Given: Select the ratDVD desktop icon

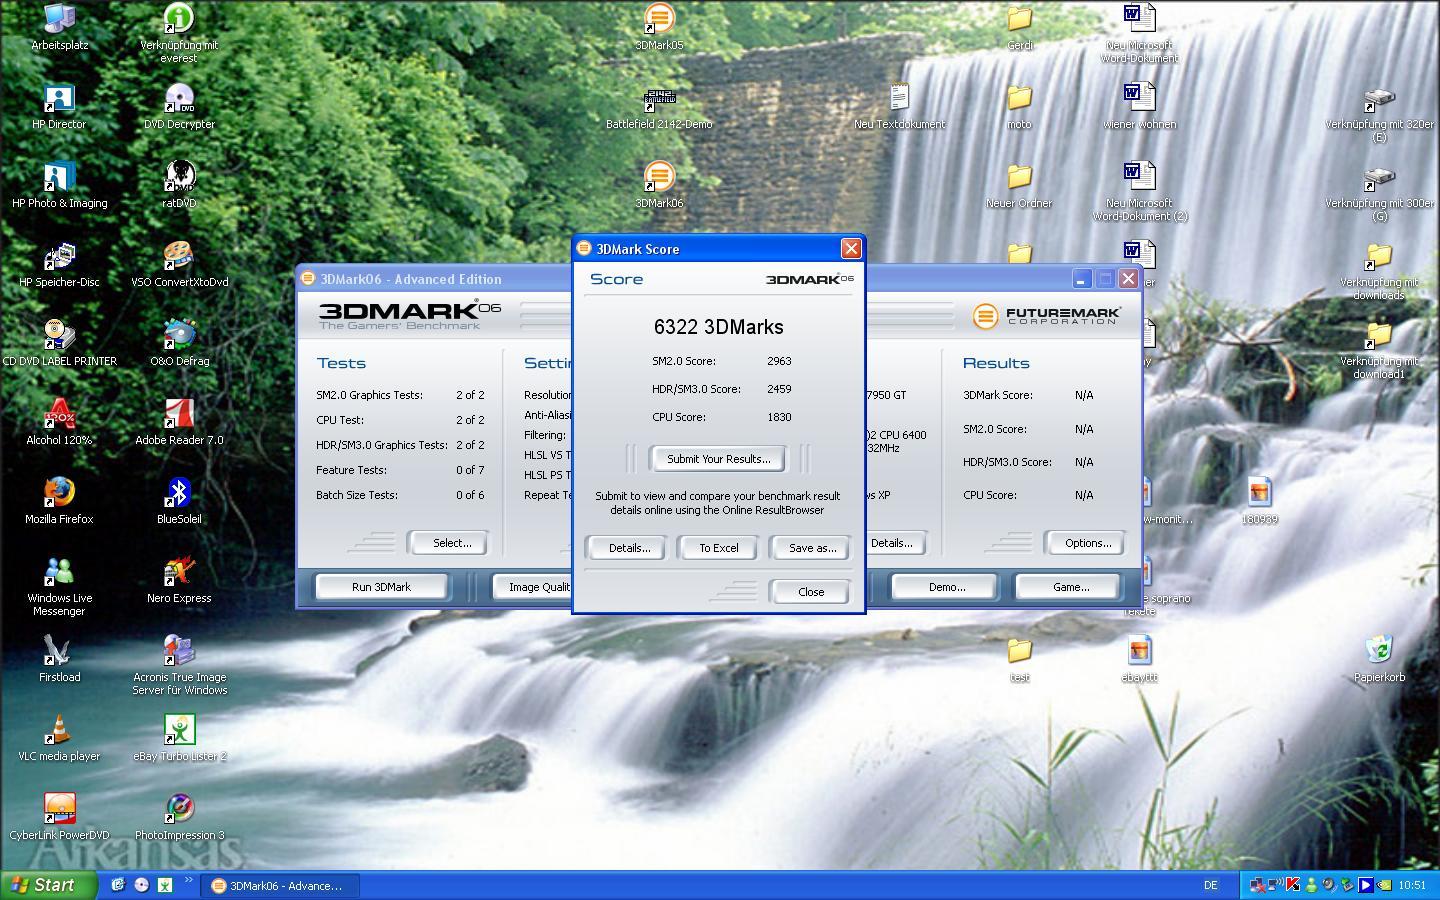Looking at the screenshot, I should [x=179, y=185].
